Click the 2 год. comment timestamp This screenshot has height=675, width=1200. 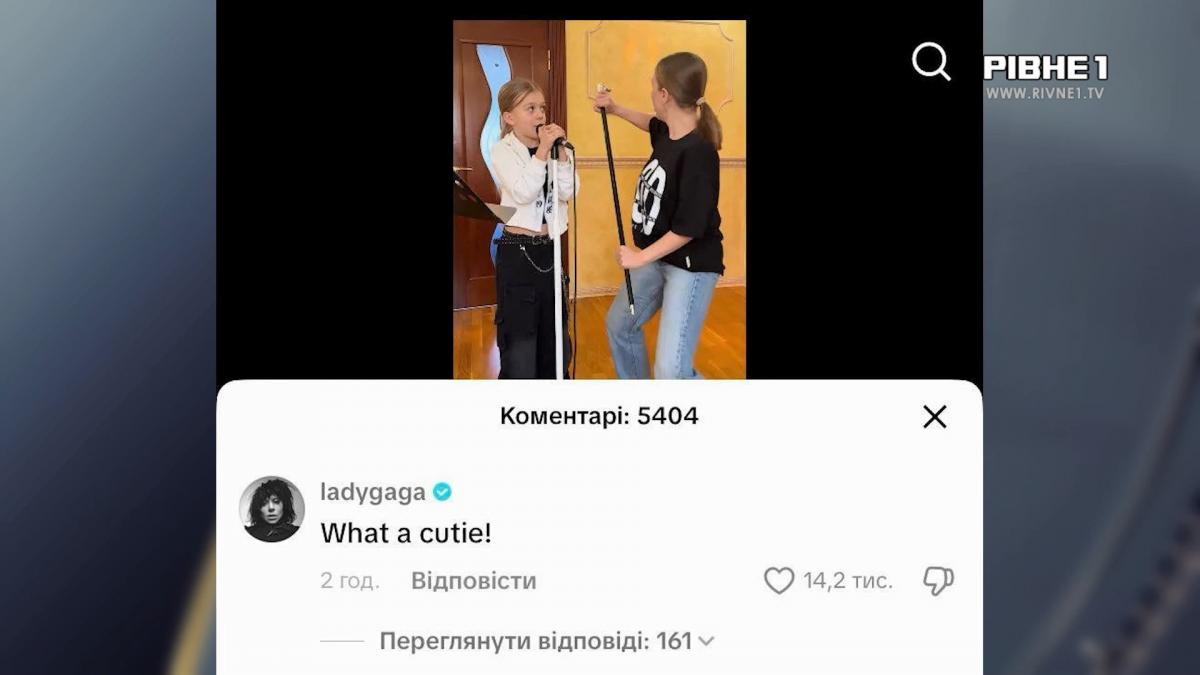pyautogui.click(x=350, y=581)
